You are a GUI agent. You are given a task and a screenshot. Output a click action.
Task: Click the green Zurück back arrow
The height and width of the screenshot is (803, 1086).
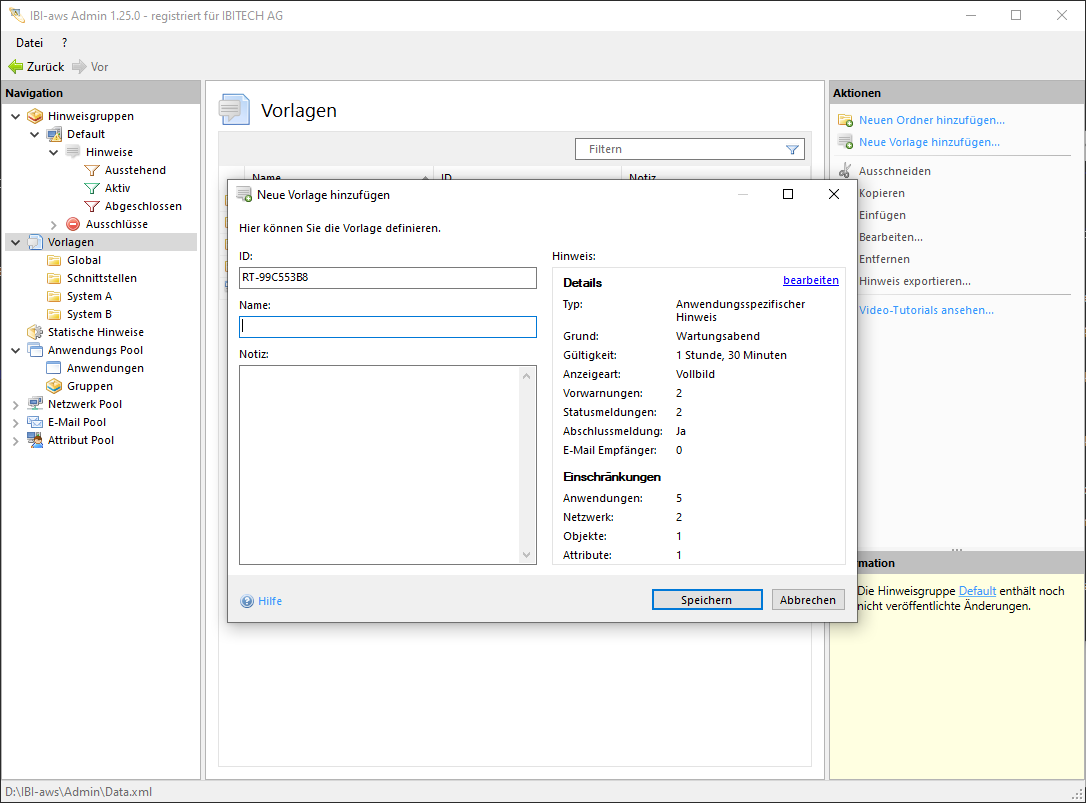pos(15,67)
